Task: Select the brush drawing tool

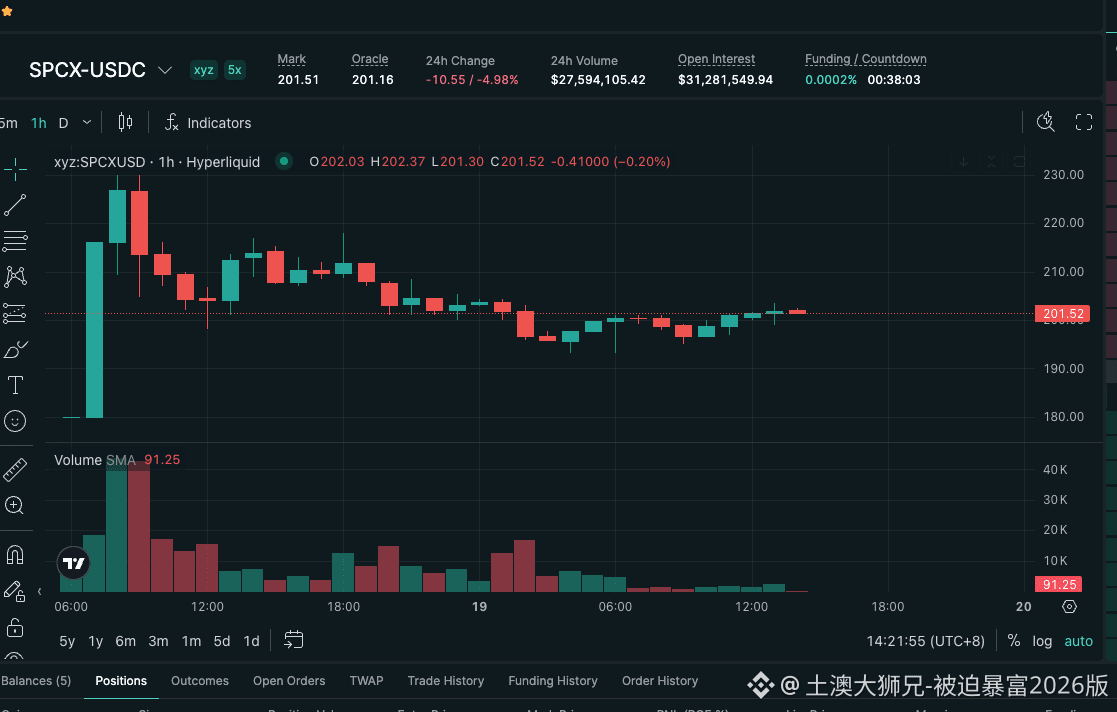Action: pos(15,349)
